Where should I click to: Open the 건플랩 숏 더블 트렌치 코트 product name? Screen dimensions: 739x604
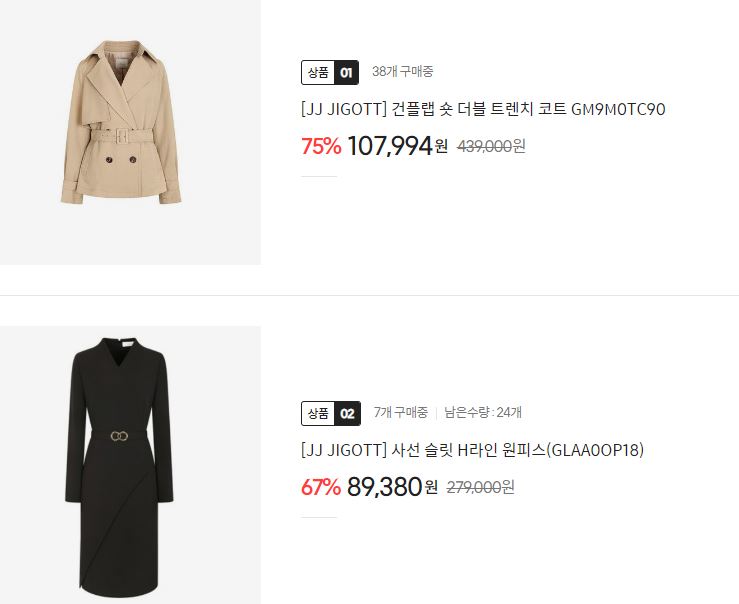(479, 109)
